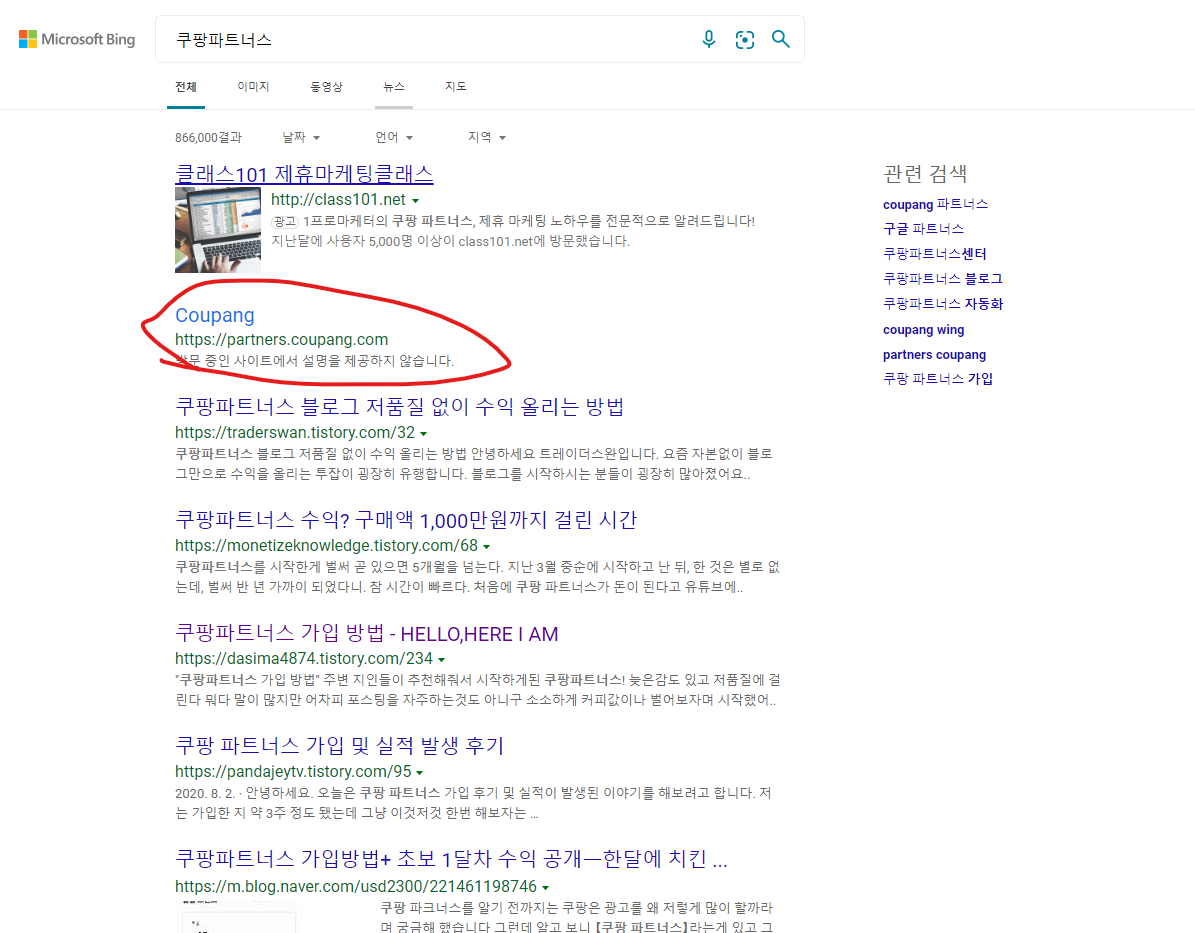
Task: Open the Coupang result title link
Action: coord(215,315)
